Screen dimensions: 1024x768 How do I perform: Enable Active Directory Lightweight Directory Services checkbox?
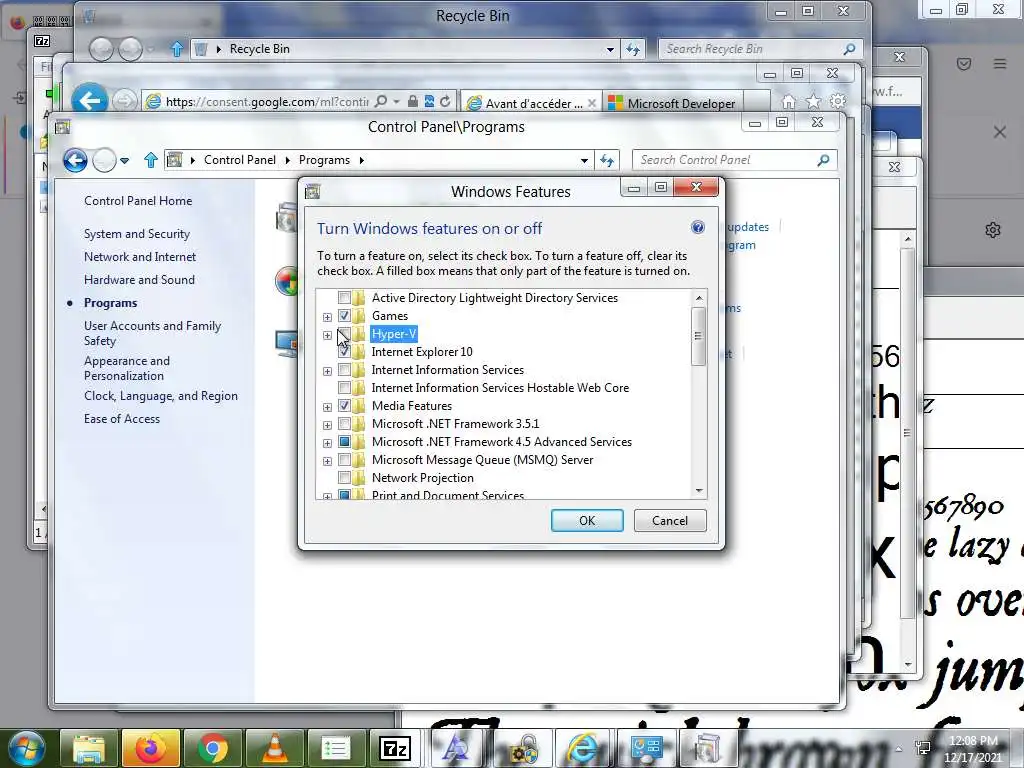(x=344, y=298)
